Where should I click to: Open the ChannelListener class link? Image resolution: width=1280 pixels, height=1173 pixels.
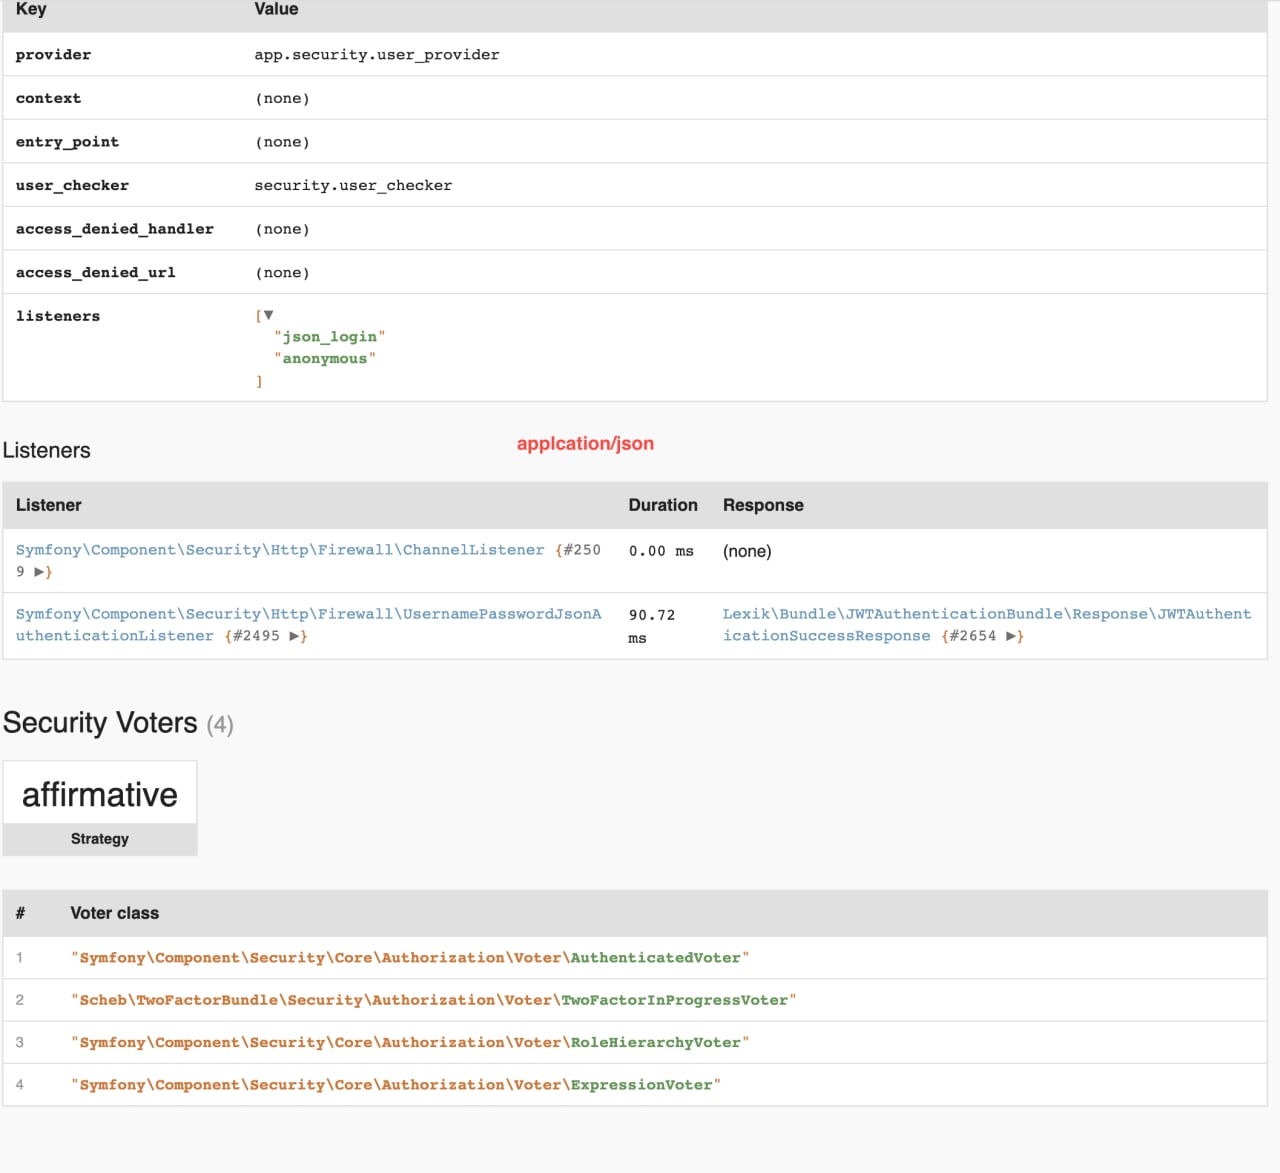[280, 550]
